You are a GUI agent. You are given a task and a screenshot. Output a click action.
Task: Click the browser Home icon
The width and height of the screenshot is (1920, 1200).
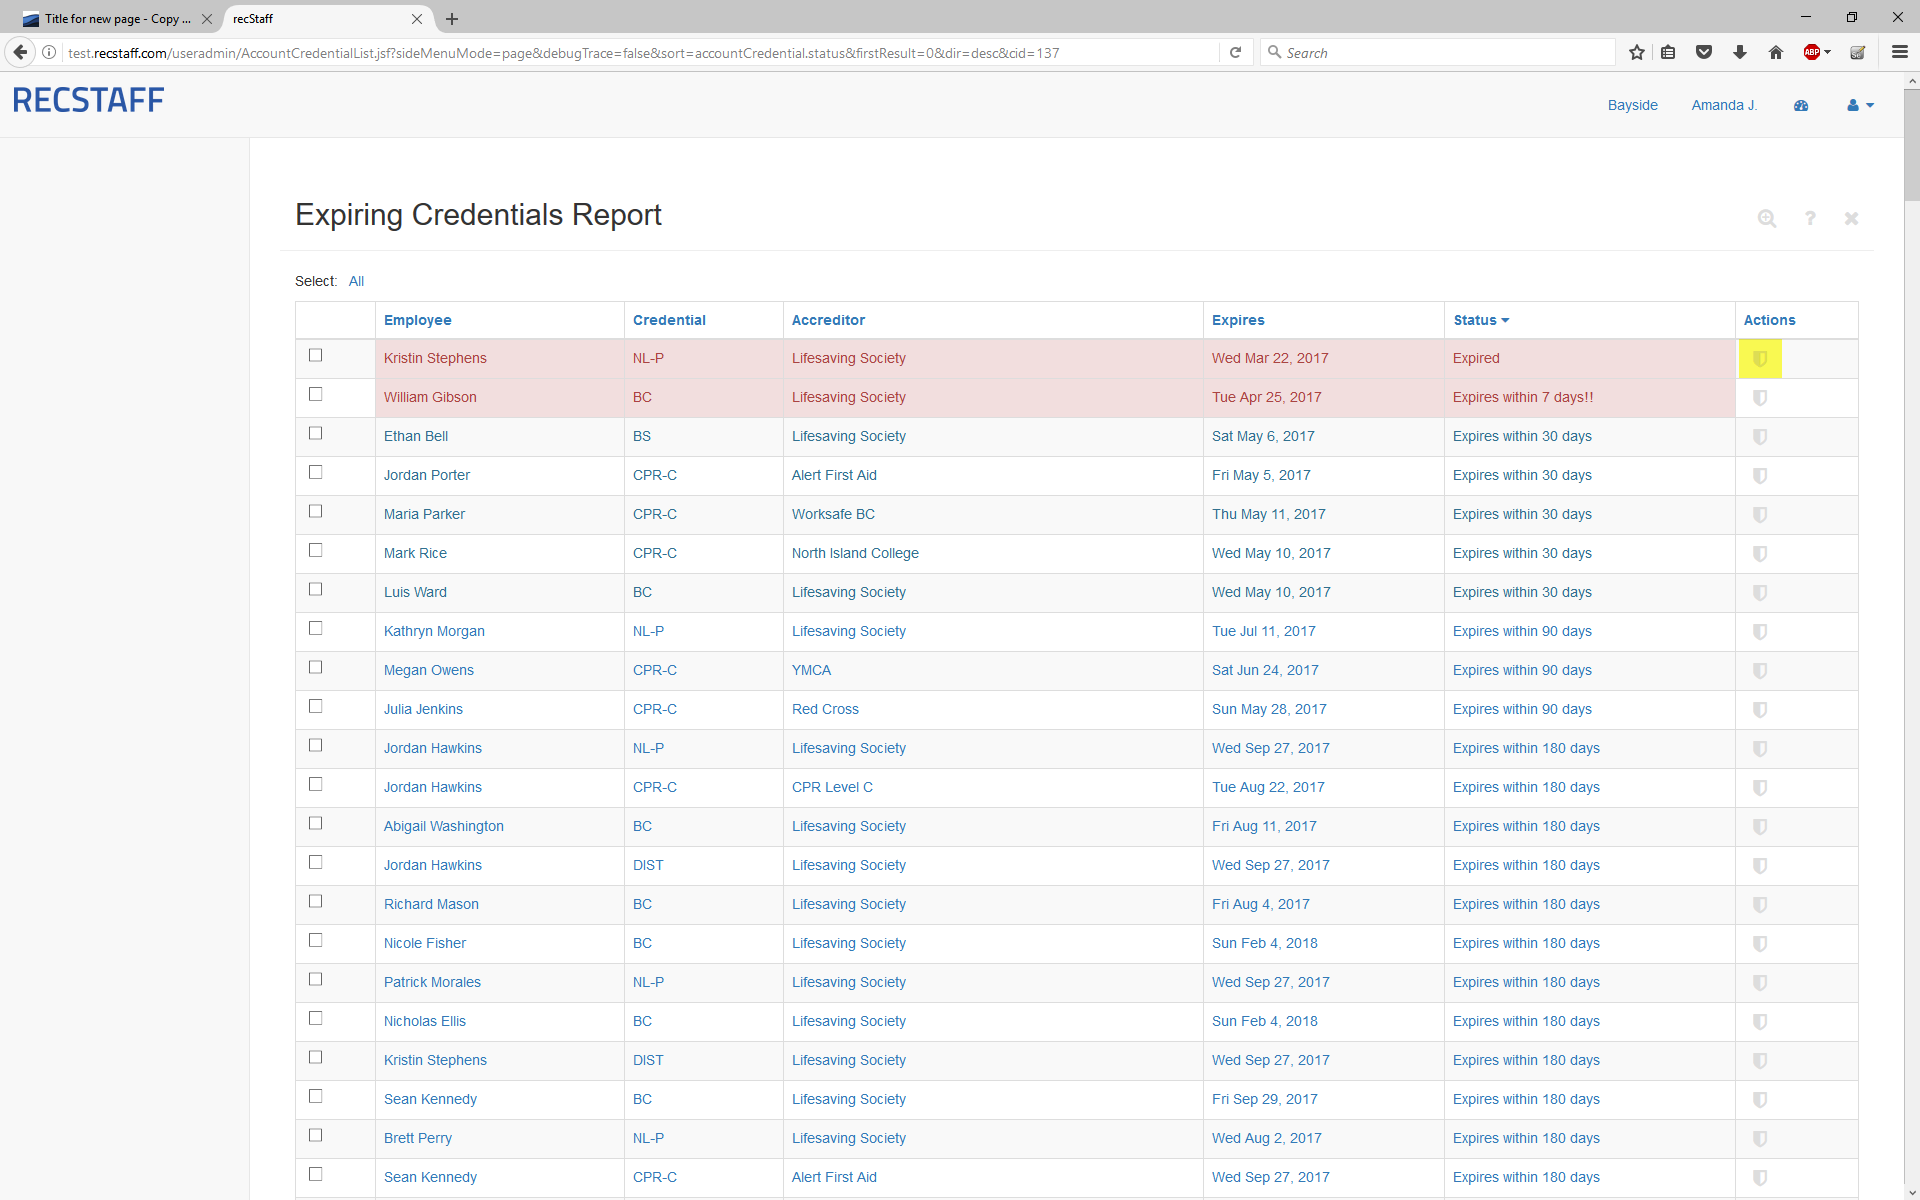pyautogui.click(x=1776, y=52)
